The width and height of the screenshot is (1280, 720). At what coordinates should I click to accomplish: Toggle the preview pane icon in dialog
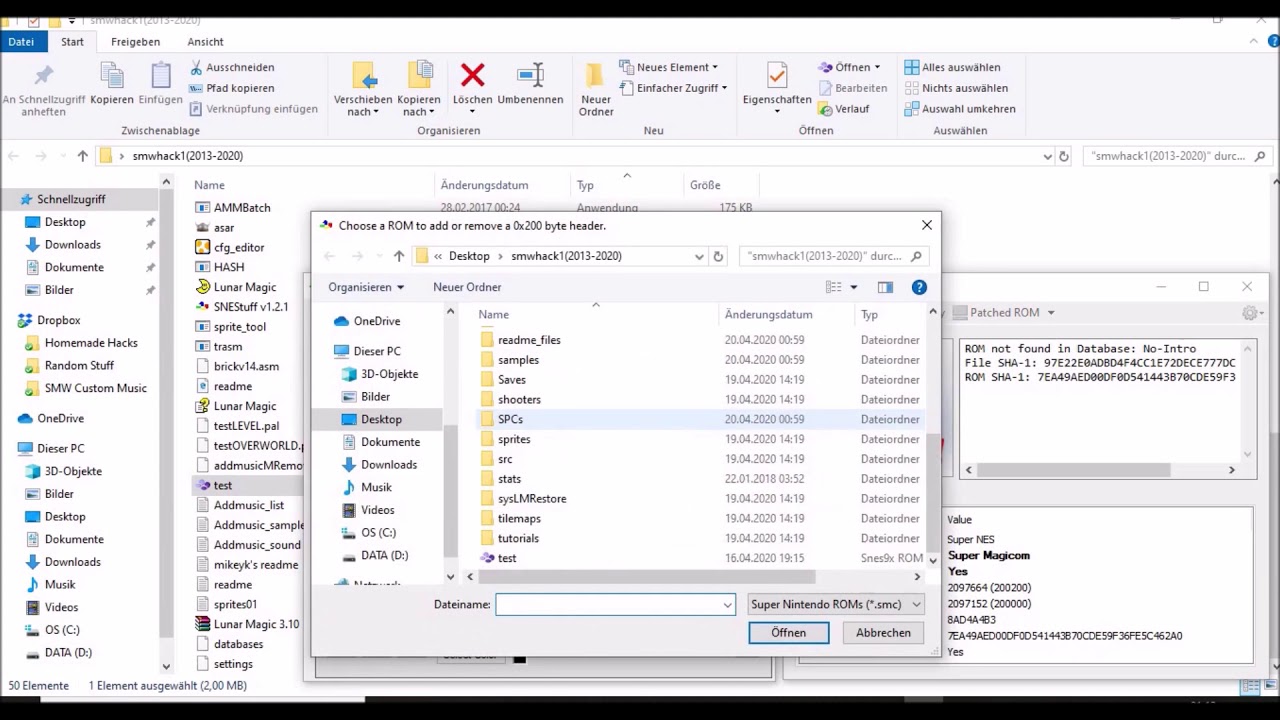click(x=885, y=287)
